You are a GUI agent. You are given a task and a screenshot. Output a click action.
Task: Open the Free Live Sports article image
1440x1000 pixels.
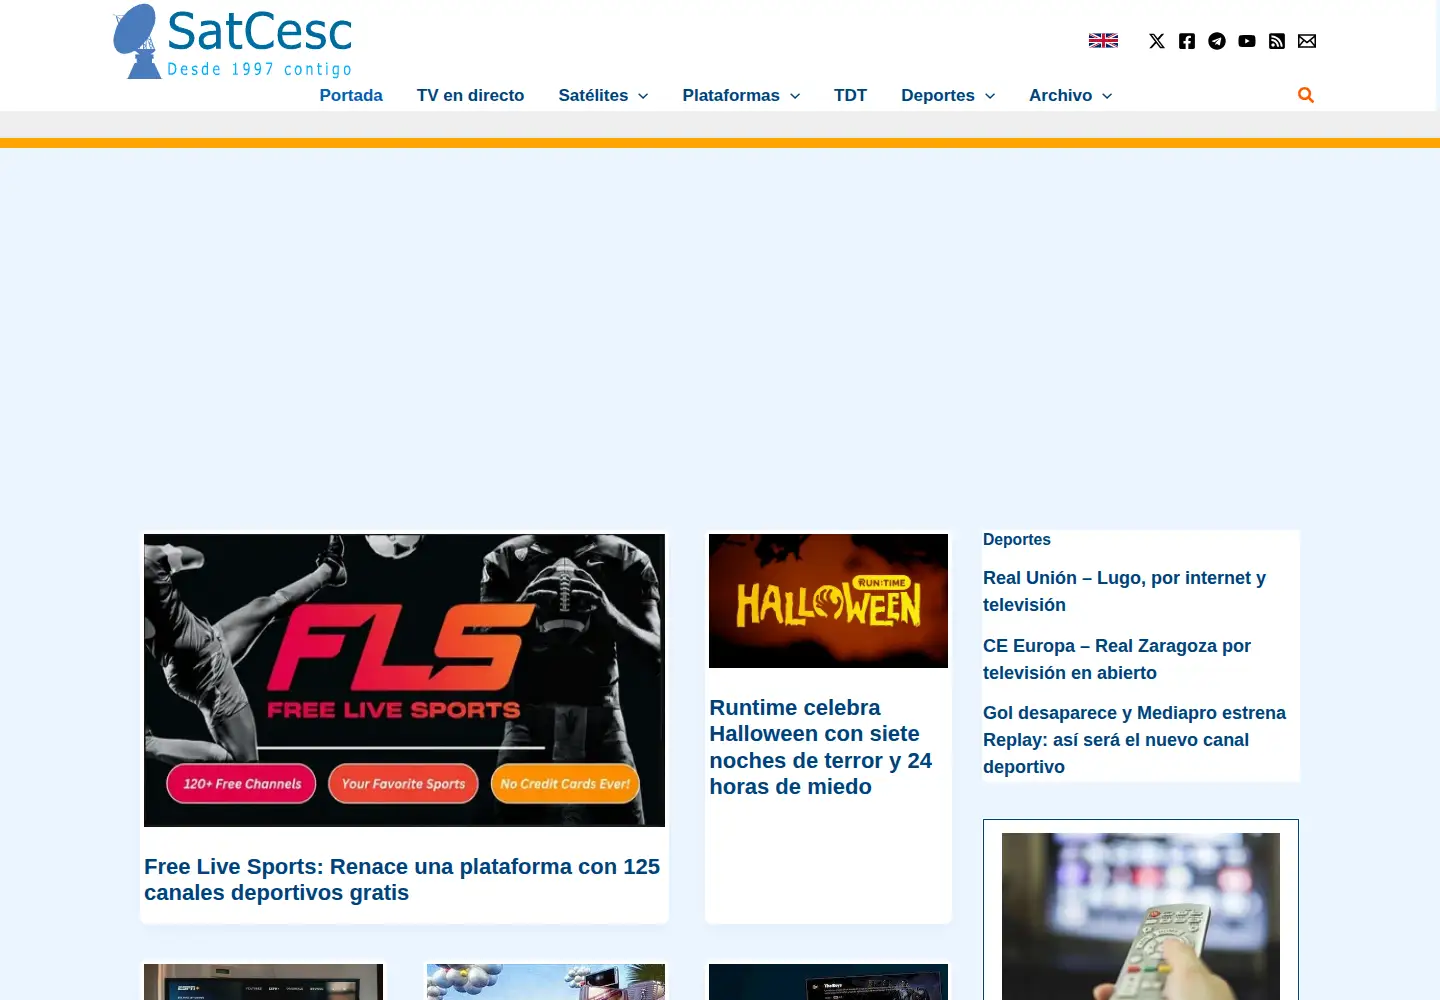click(x=404, y=680)
